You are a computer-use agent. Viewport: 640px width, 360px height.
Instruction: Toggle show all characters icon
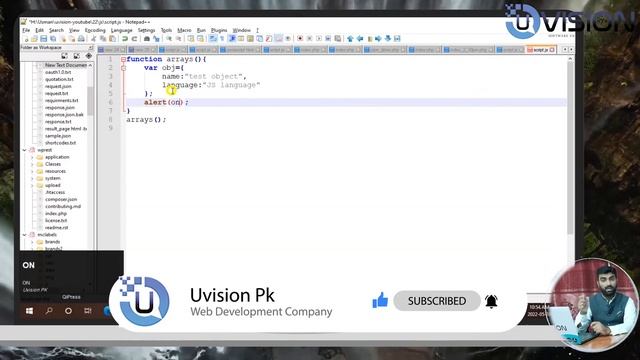pyautogui.click(x=222, y=39)
